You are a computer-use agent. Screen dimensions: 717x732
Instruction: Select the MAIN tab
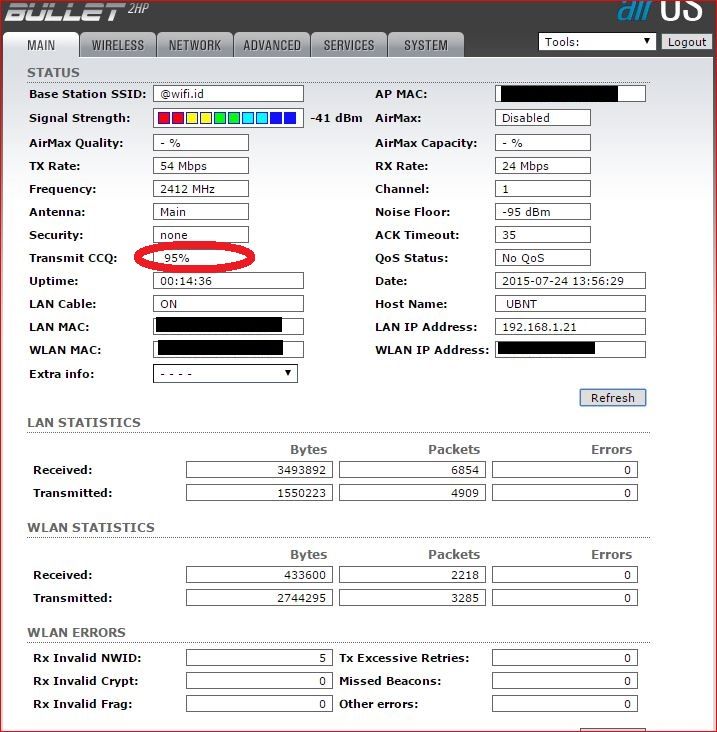tap(41, 45)
